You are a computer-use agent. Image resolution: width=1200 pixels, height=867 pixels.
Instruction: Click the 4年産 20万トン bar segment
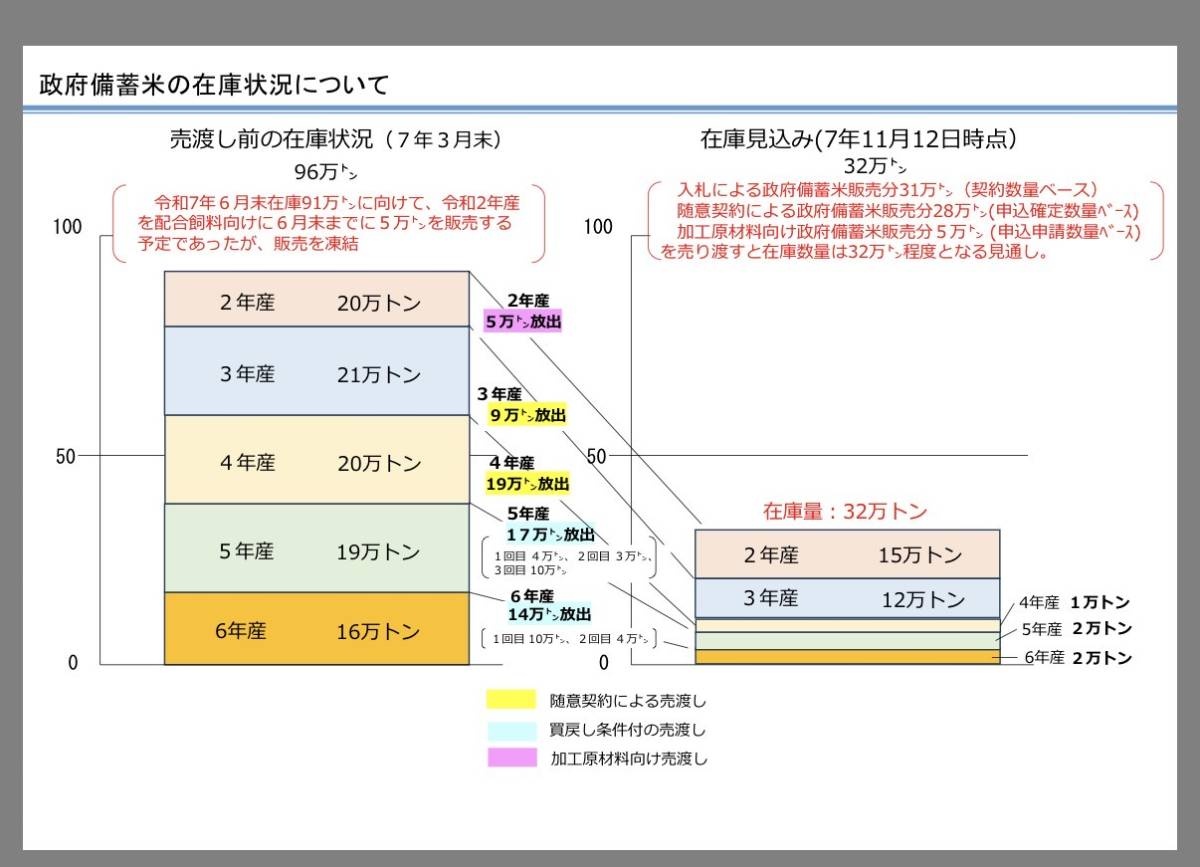316,460
